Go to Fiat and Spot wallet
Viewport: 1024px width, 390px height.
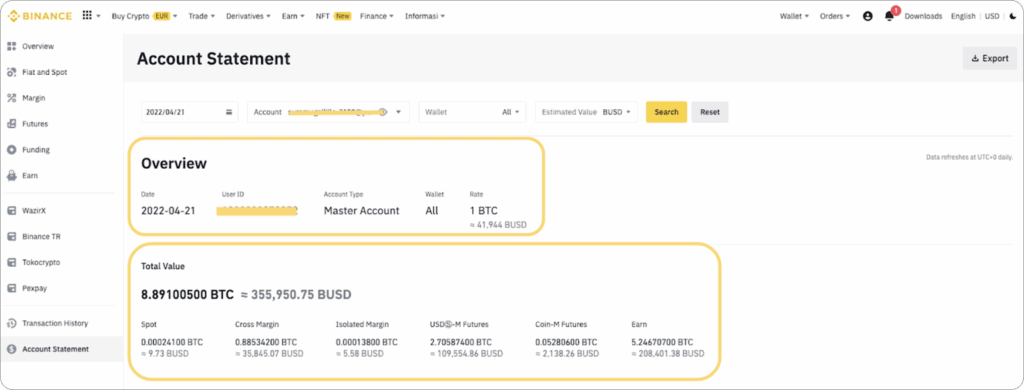click(x=44, y=72)
